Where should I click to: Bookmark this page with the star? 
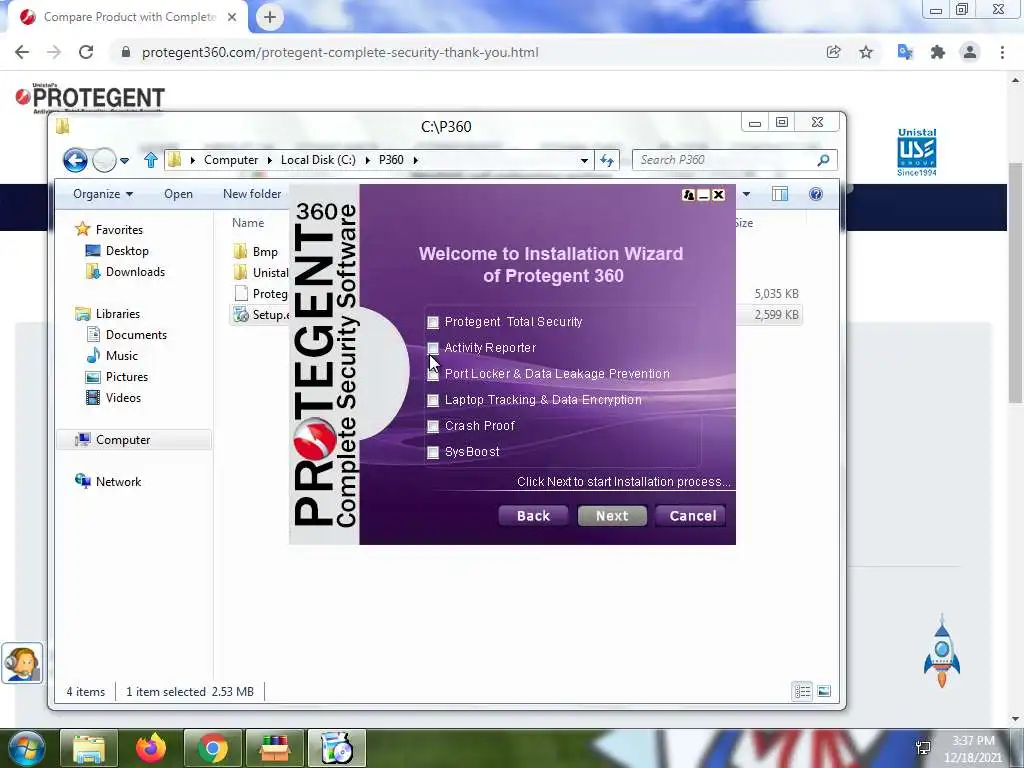(866, 52)
